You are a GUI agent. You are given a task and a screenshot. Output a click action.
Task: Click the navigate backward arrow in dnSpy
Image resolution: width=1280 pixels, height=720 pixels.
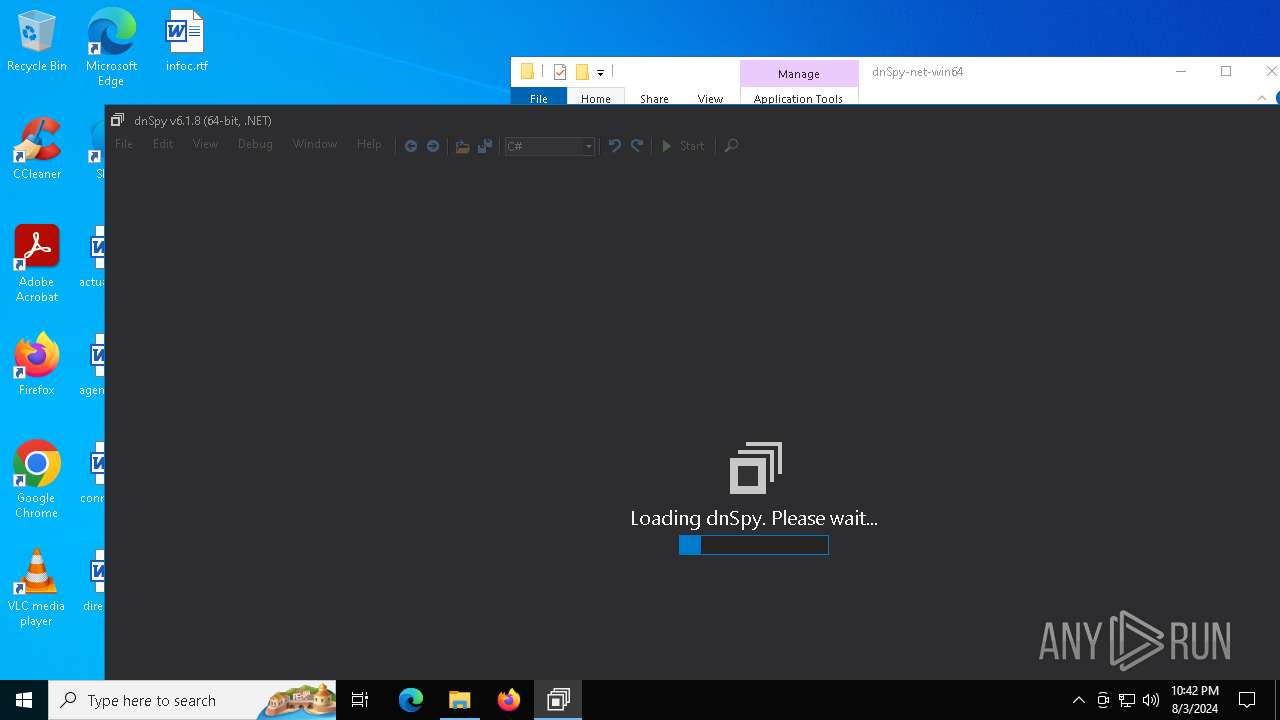click(410, 146)
